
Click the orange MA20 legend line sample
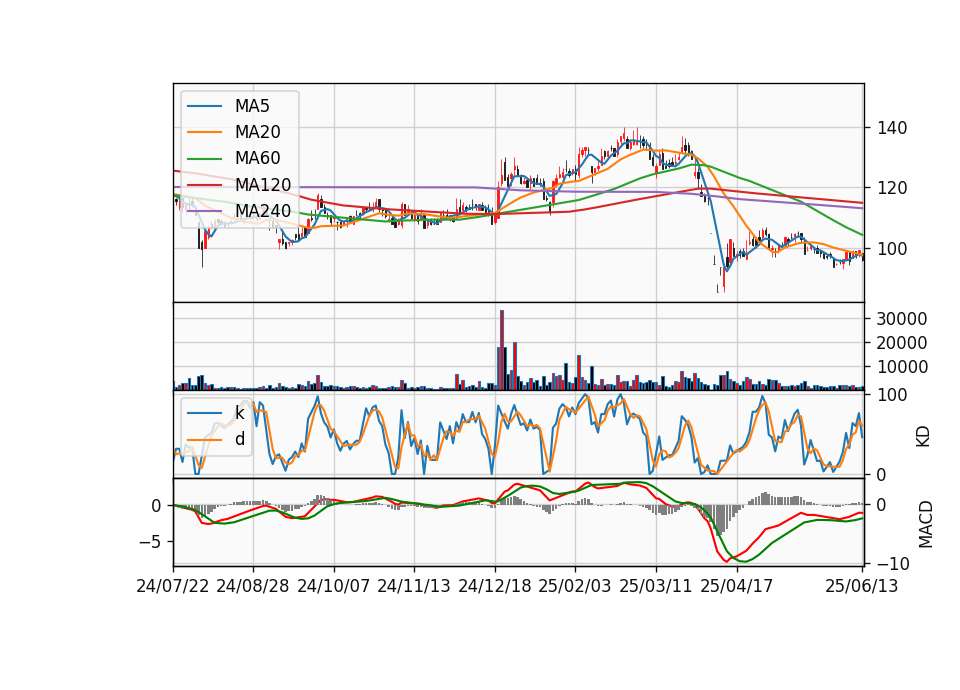tap(204, 132)
